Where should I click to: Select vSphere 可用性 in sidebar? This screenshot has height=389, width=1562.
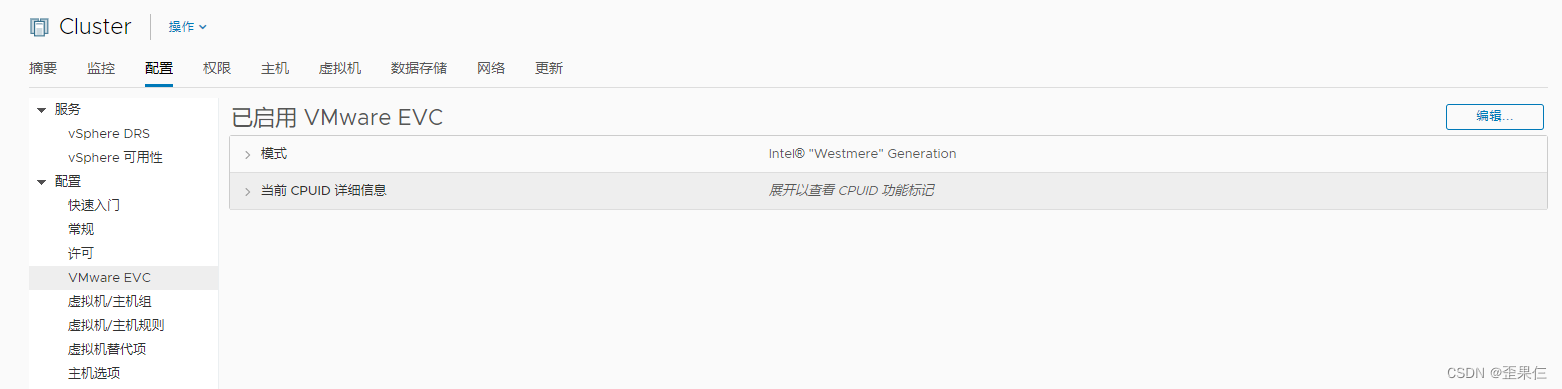[115, 157]
